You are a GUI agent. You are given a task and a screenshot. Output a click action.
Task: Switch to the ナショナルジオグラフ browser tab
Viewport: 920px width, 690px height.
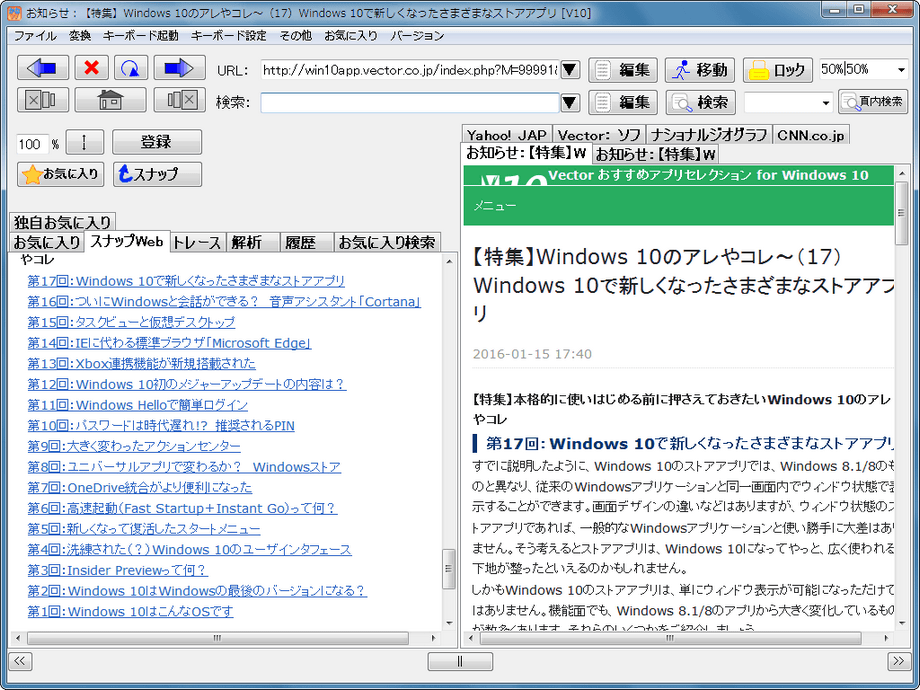click(709, 135)
